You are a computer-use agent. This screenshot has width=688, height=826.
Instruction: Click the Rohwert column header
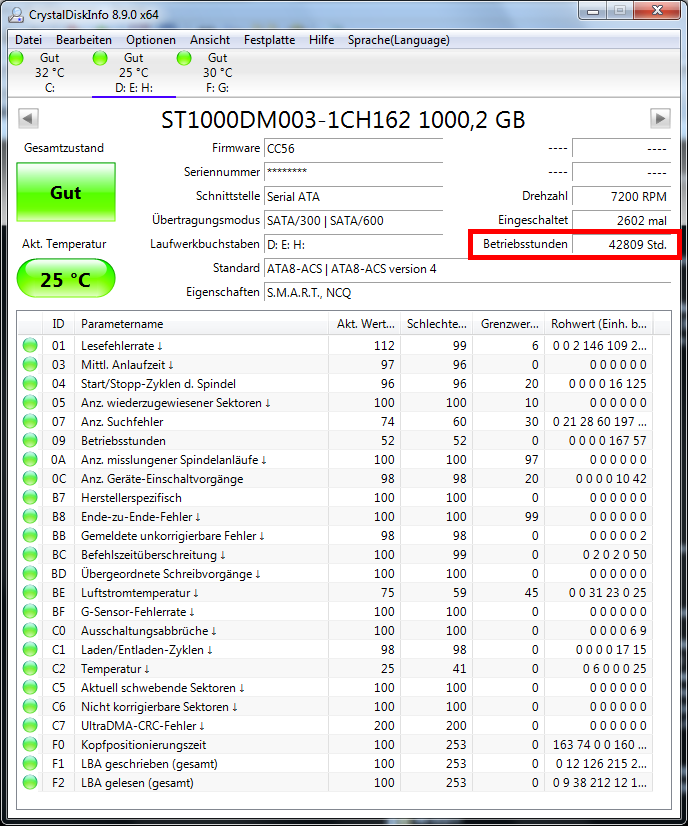[x=599, y=324]
